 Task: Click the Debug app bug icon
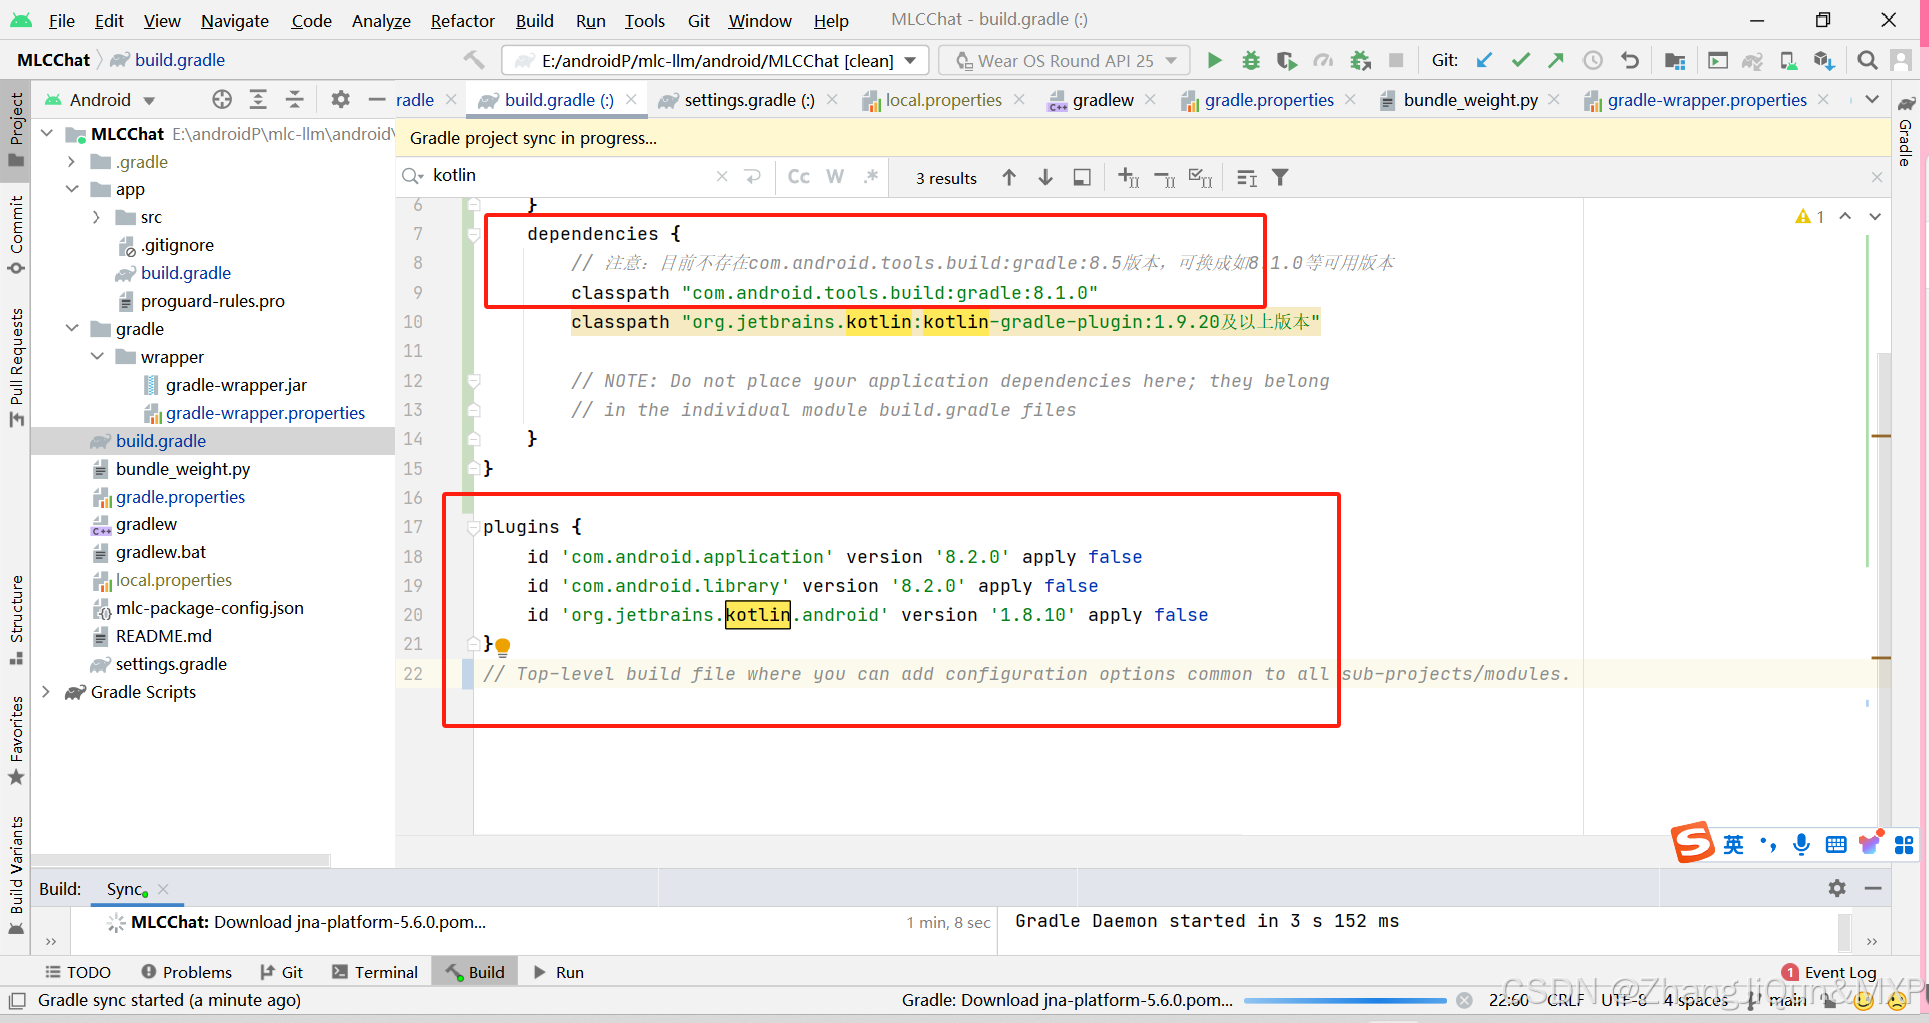1250,60
